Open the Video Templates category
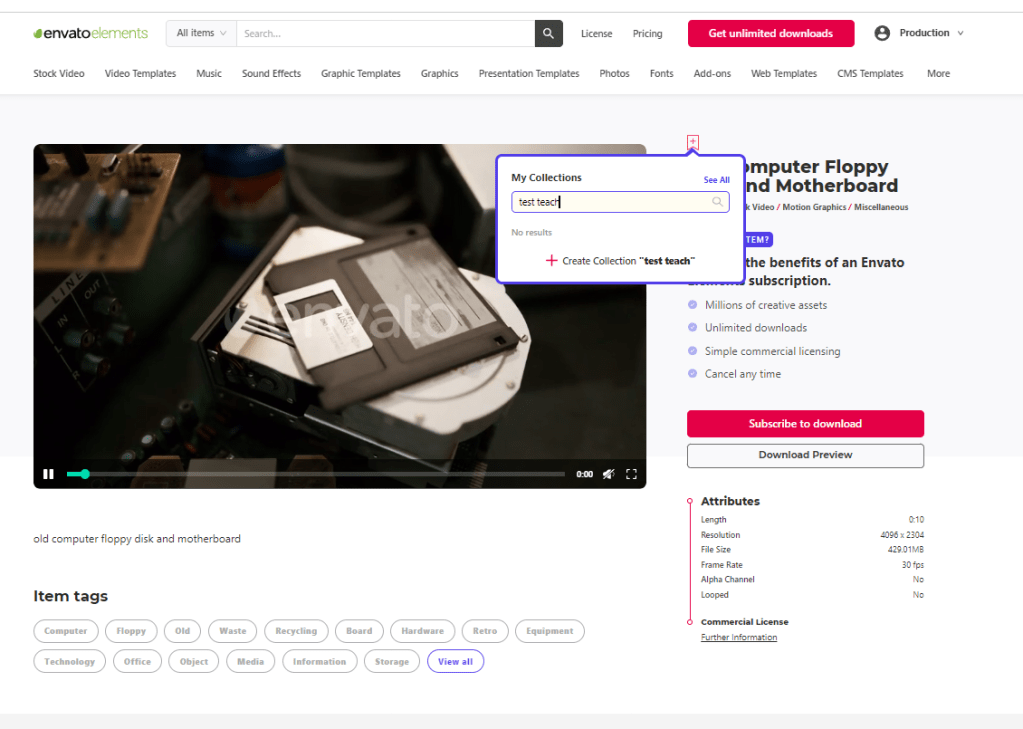 [x=140, y=74]
